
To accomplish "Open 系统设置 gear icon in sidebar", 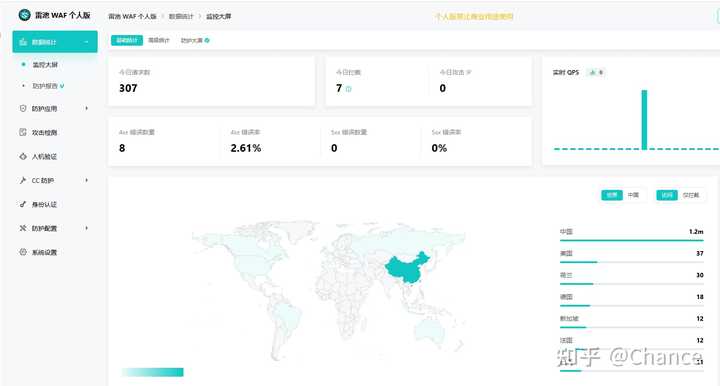I will pyautogui.click(x=23, y=252).
